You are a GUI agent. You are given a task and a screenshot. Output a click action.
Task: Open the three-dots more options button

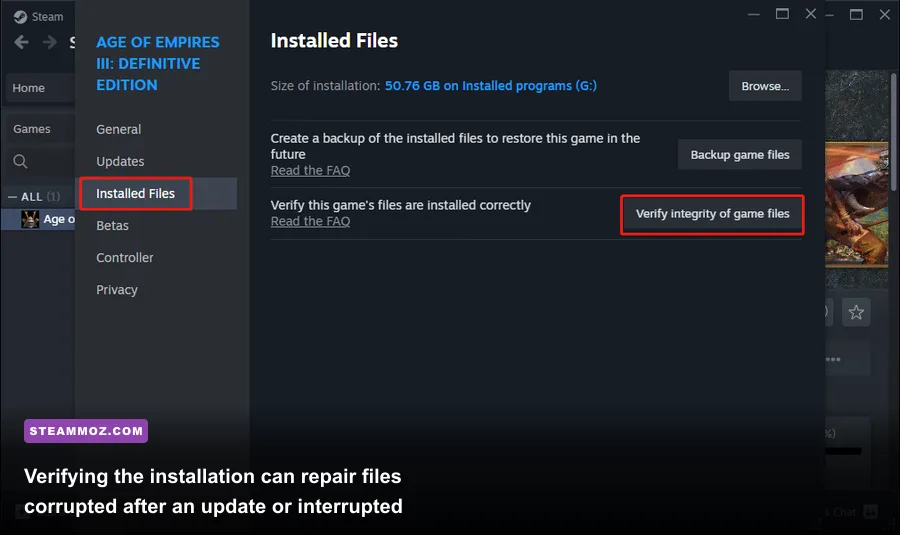coord(833,359)
